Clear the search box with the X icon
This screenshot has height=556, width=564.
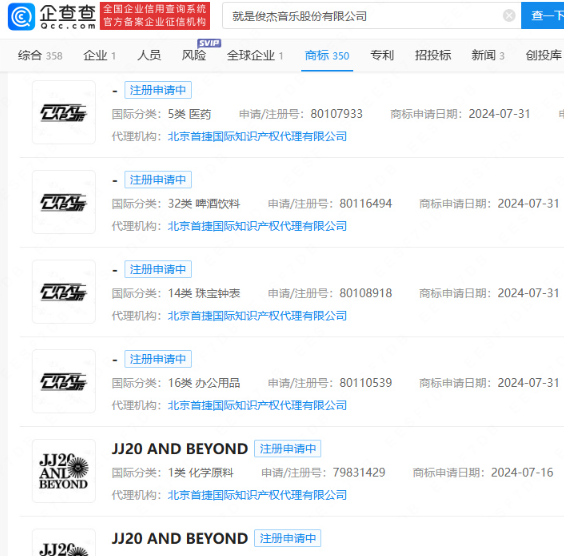point(509,16)
